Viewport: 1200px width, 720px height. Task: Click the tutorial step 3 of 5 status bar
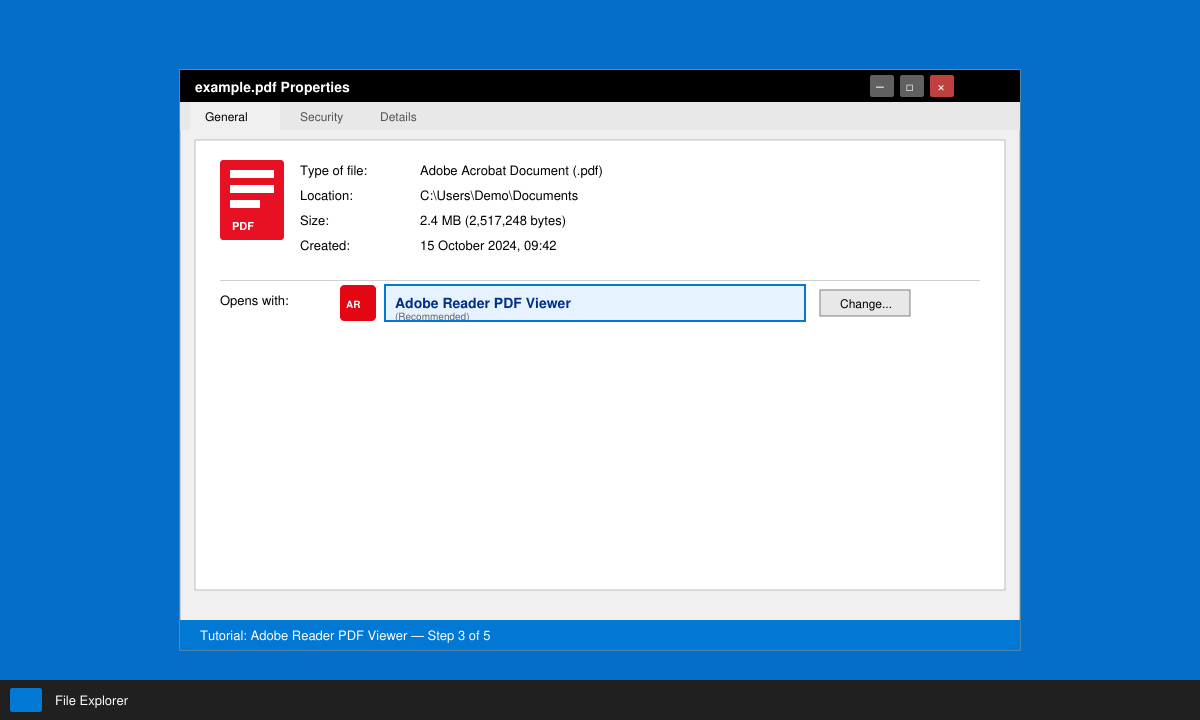[600, 635]
